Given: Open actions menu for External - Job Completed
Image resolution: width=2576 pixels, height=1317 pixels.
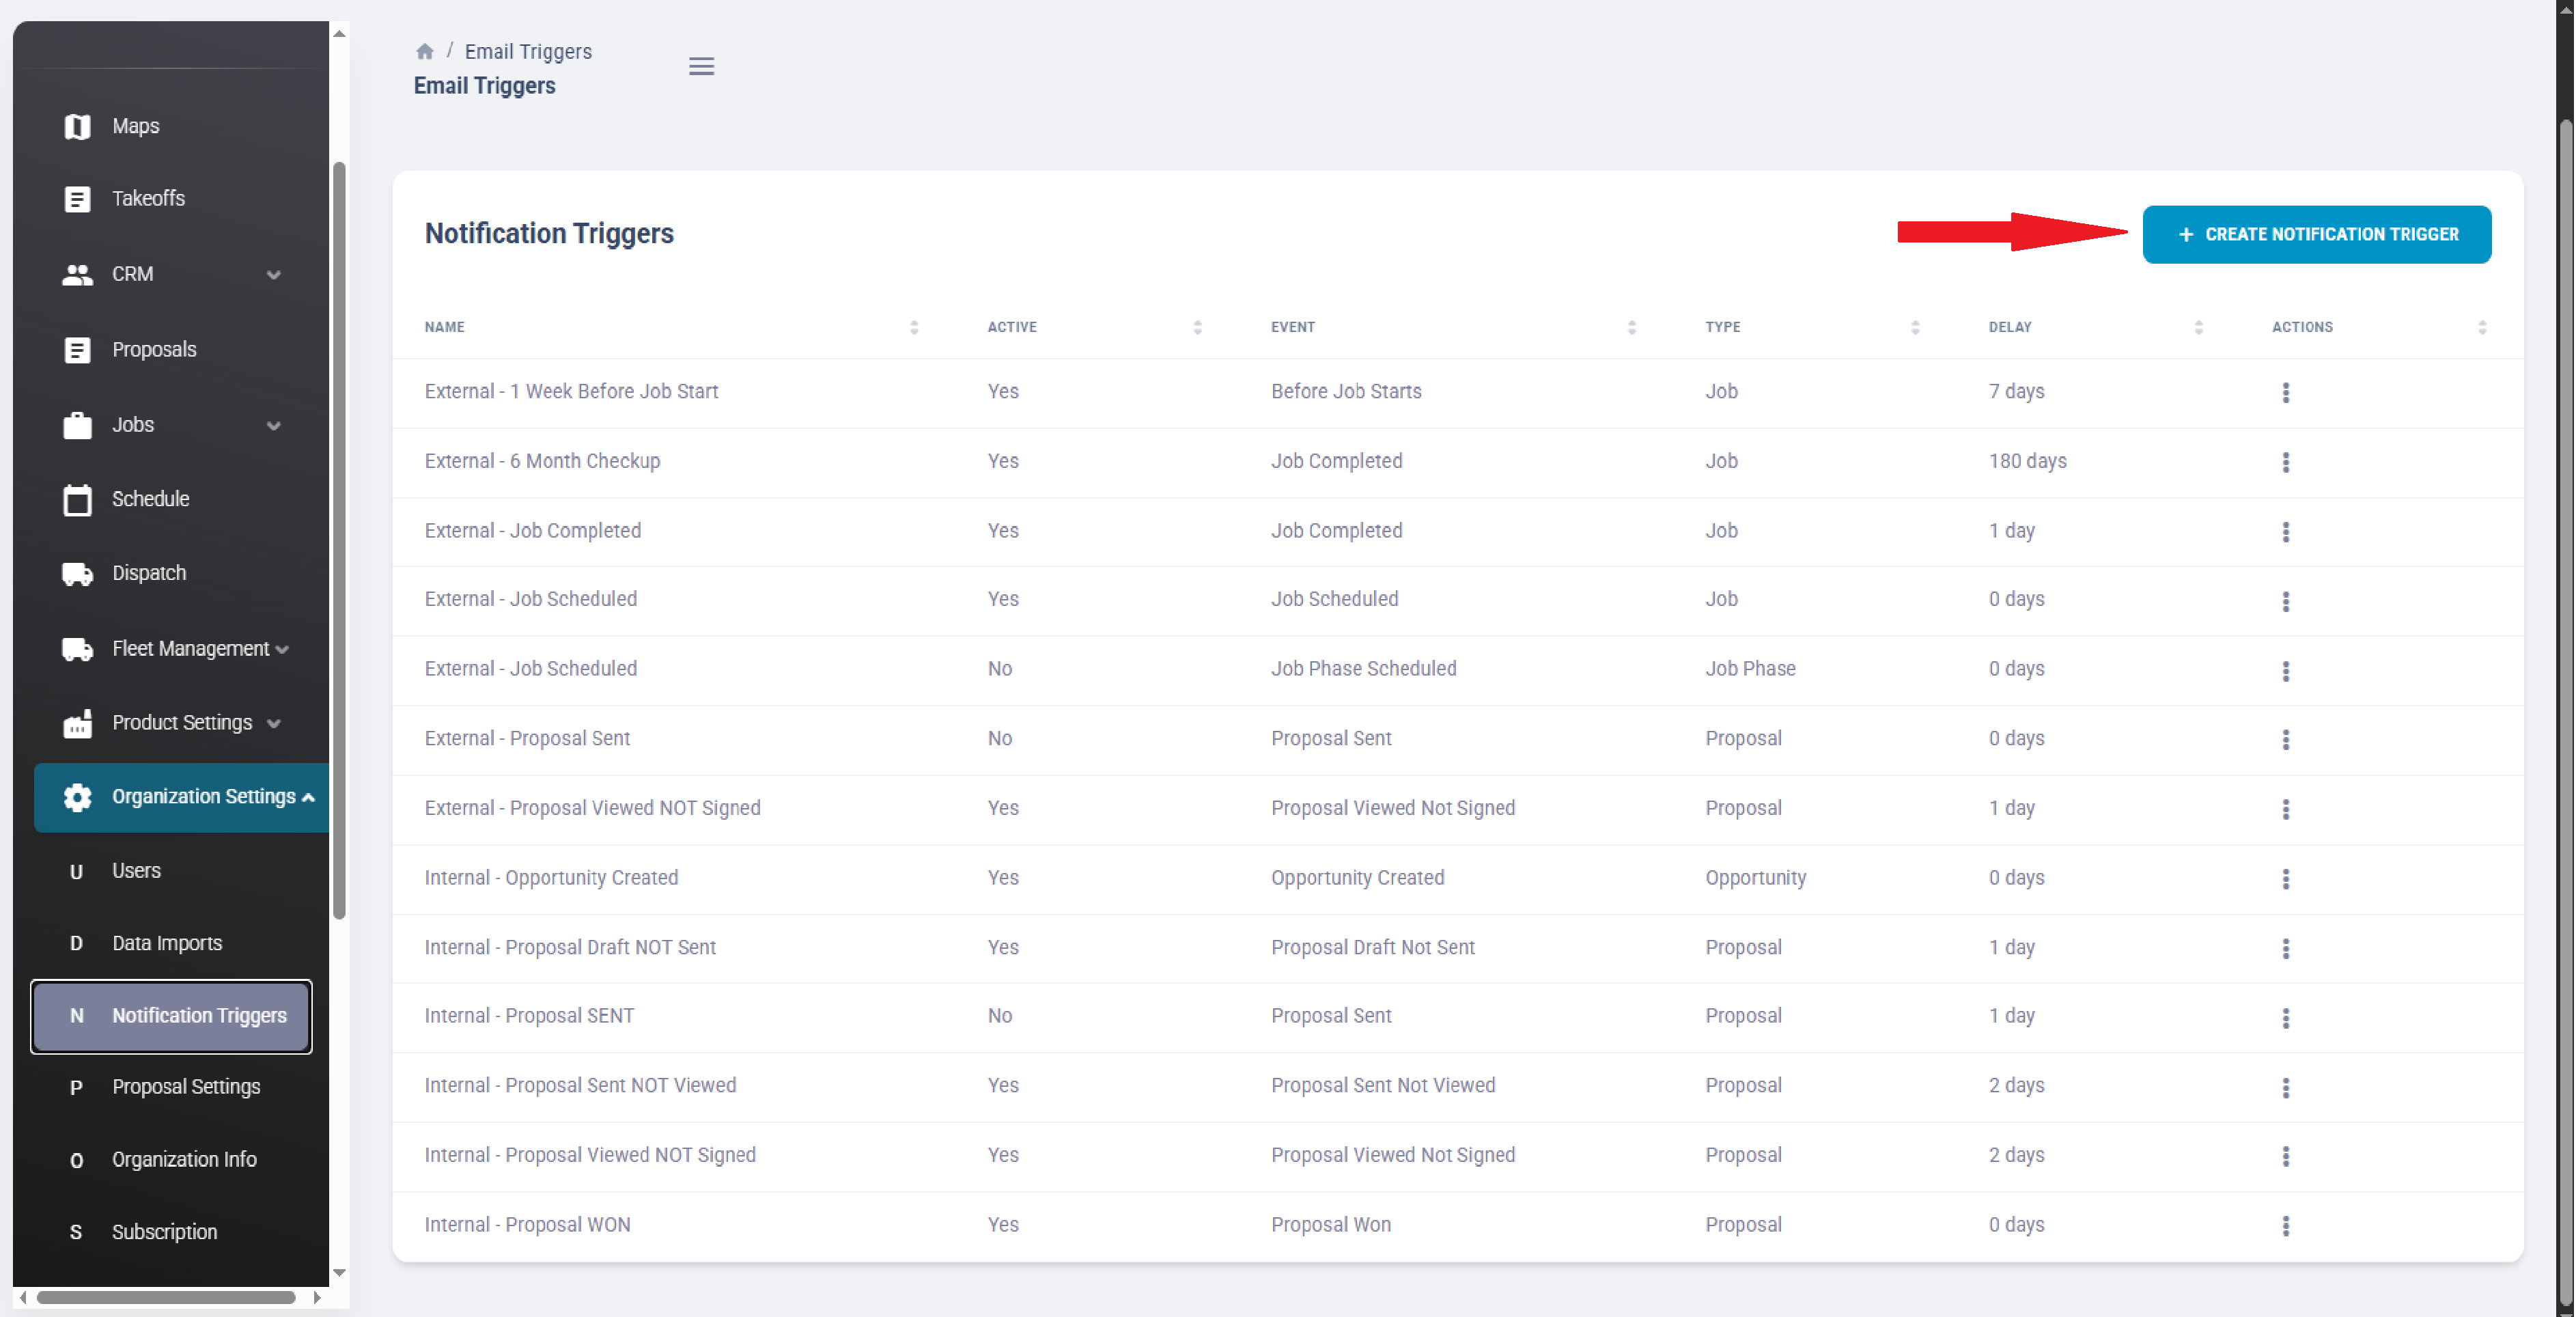Looking at the screenshot, I should coord(2285,532).
